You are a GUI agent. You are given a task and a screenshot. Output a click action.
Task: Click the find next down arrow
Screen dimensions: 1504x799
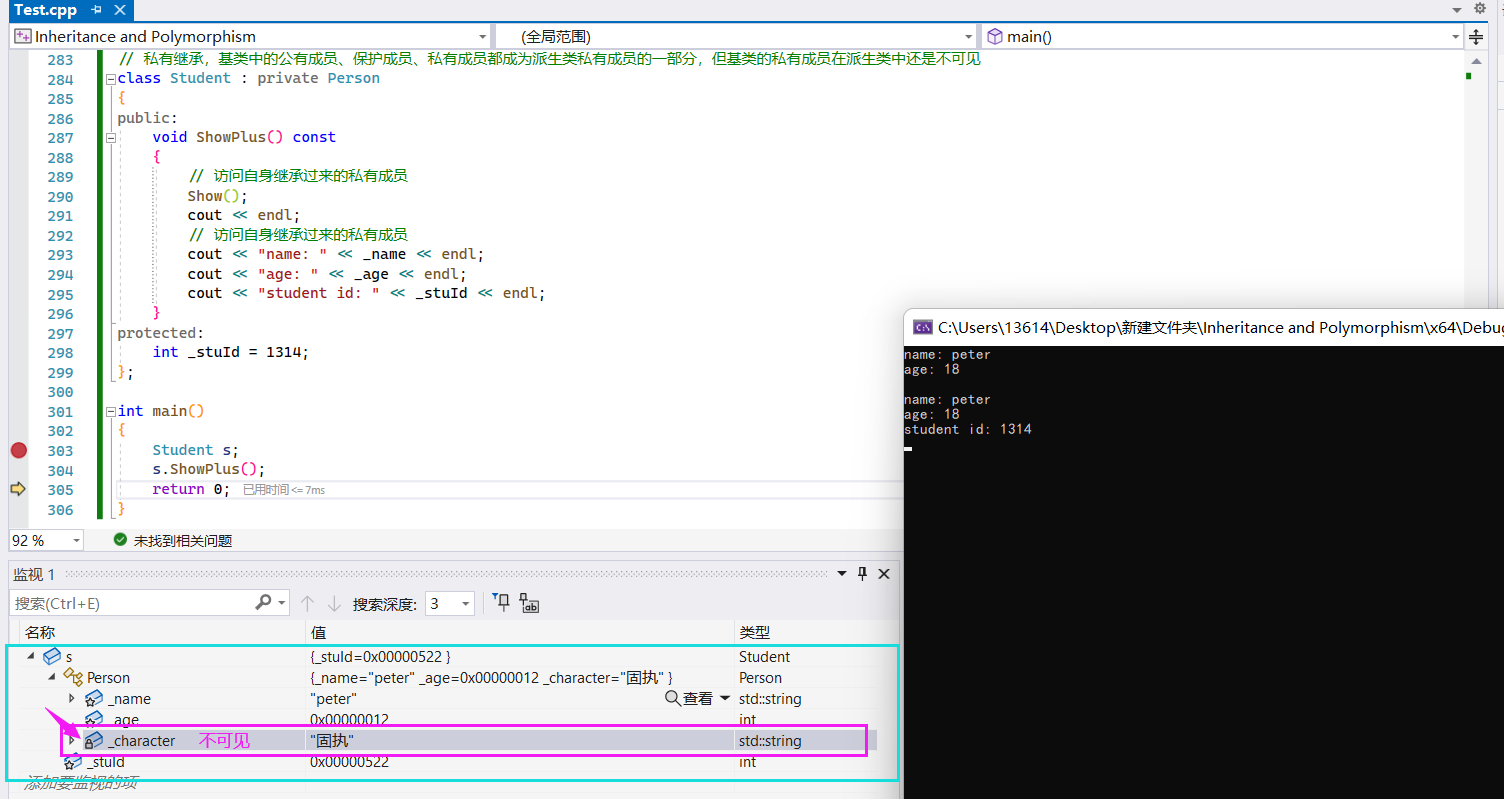(334, 603)
